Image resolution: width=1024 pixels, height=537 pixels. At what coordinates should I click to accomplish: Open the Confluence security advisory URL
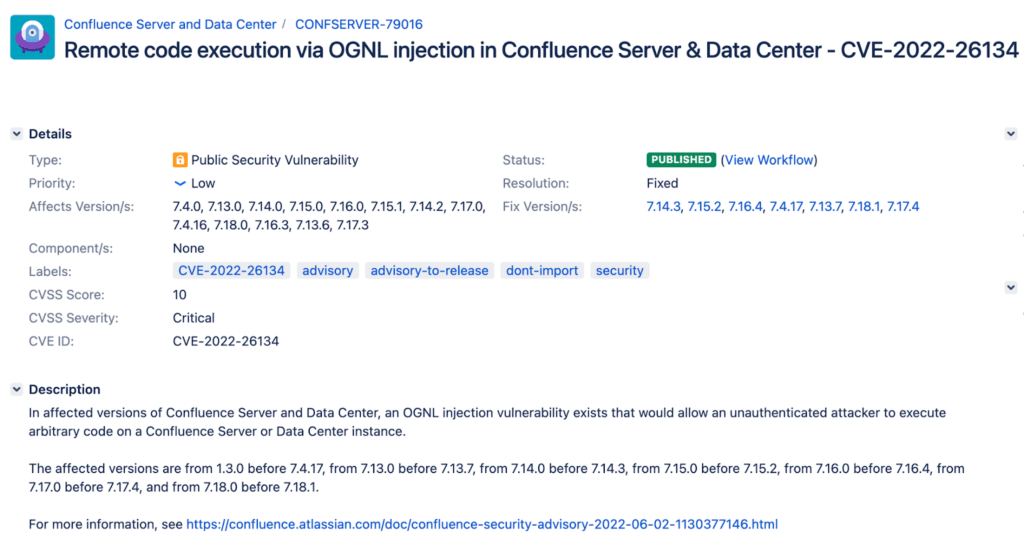point(482,524)
